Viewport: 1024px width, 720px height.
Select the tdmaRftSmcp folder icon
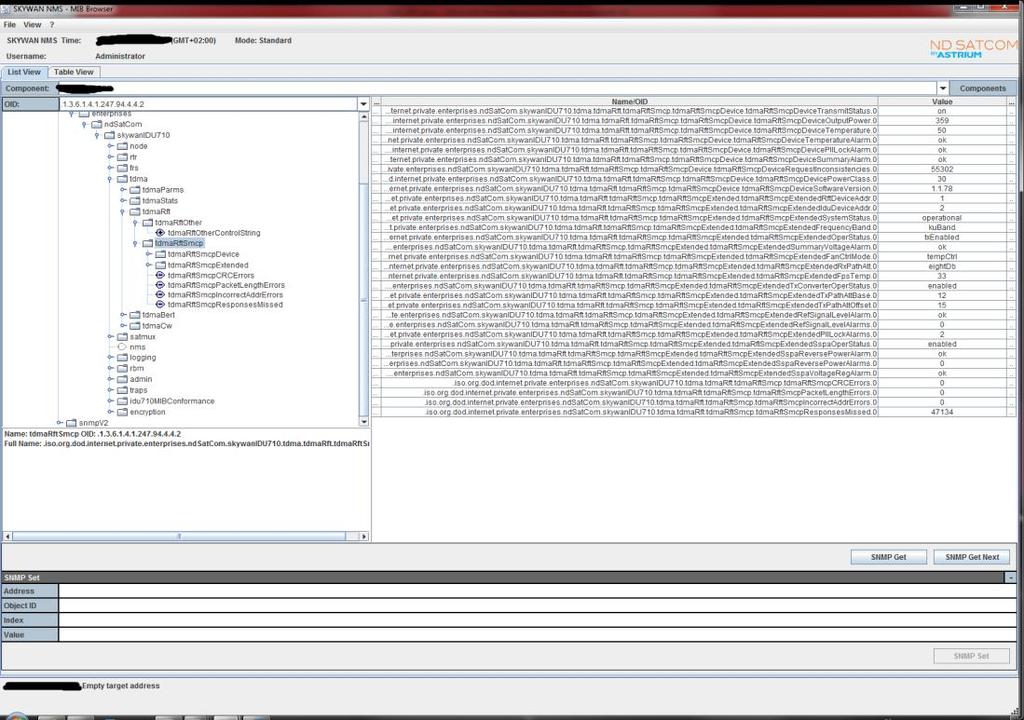coord(148,243)
